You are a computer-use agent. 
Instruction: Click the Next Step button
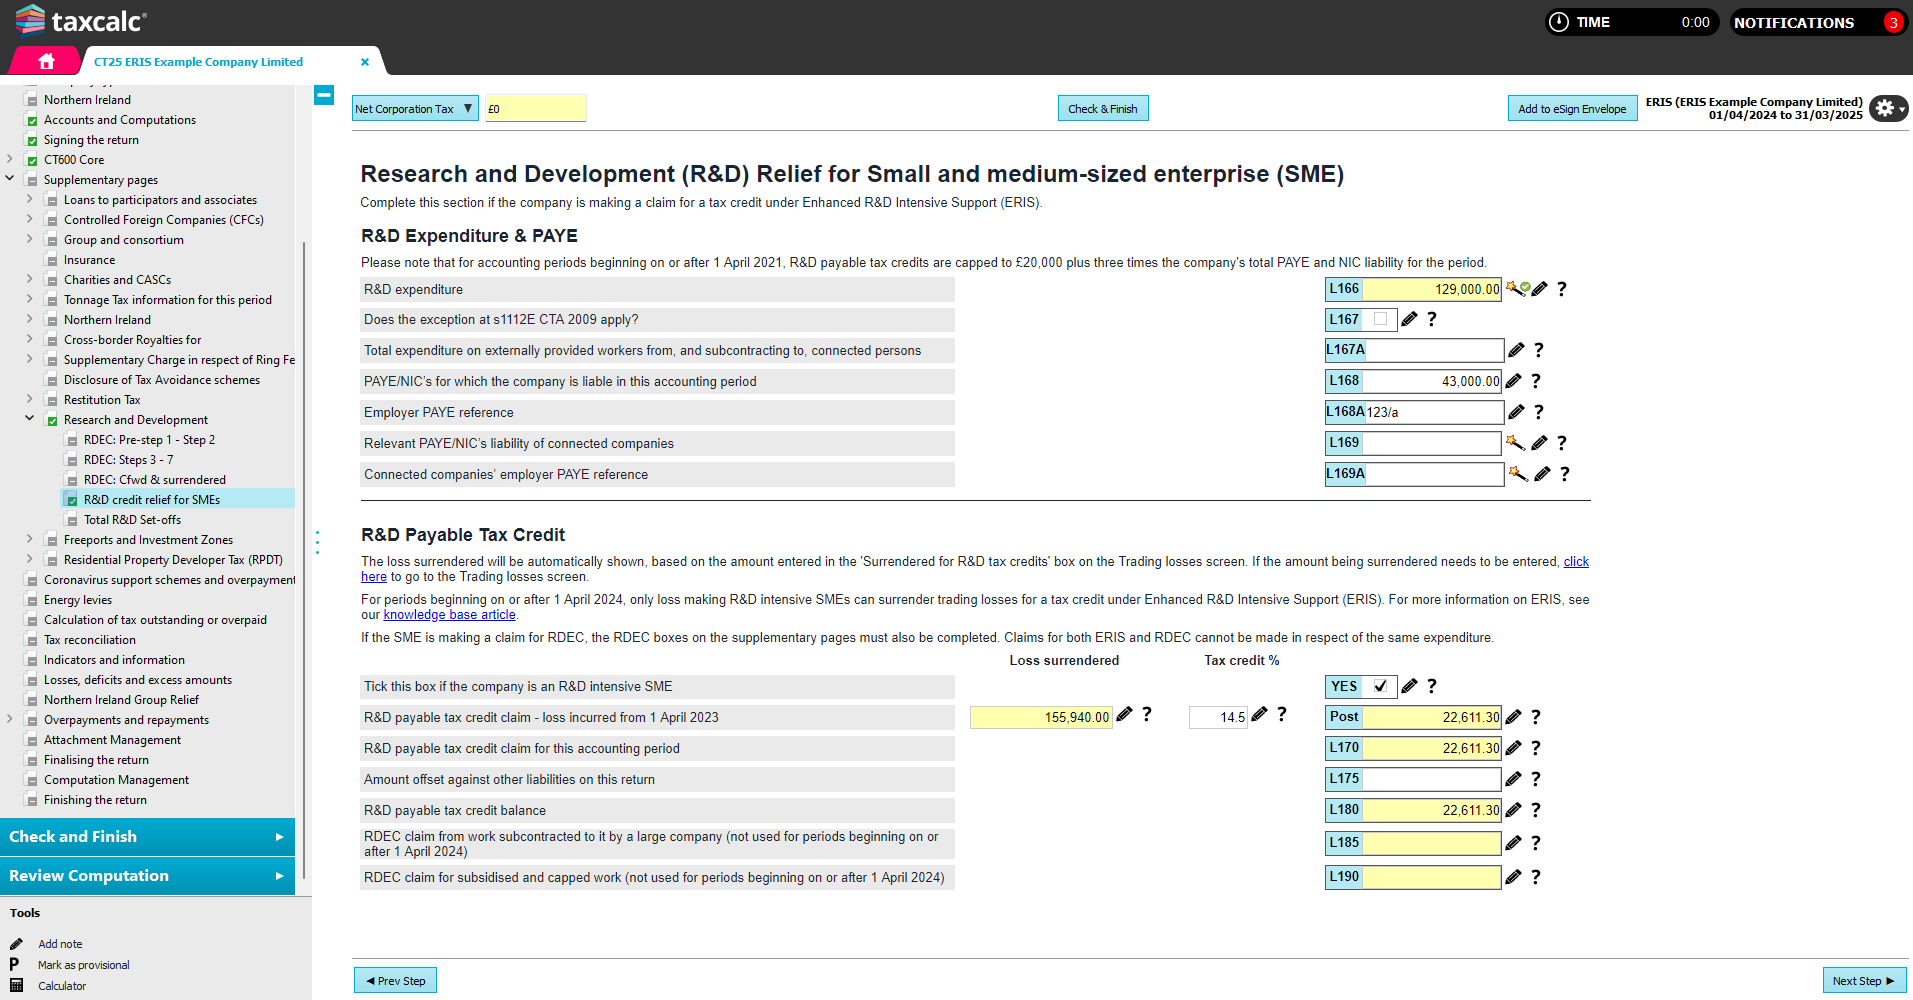pos(1863,981)
